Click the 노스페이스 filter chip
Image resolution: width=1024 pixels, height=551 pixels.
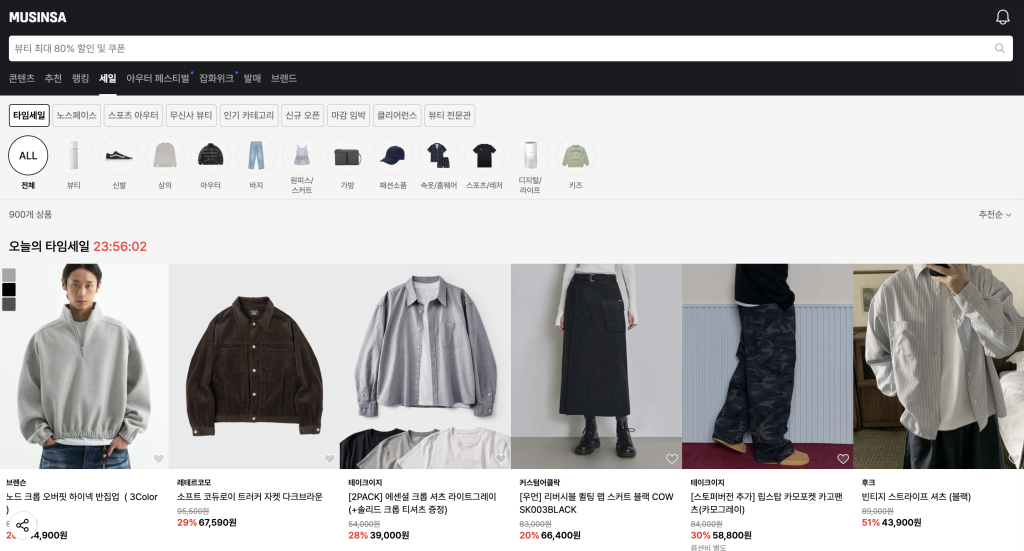77,116
